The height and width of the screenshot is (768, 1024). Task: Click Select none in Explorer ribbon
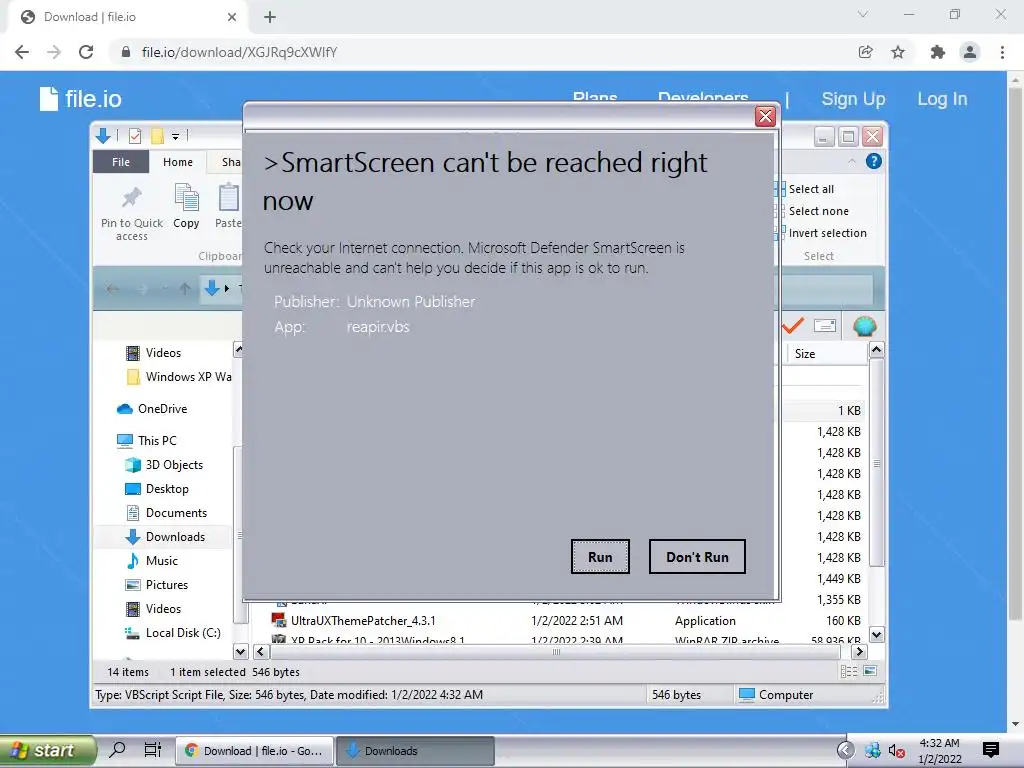click(812, 211)
